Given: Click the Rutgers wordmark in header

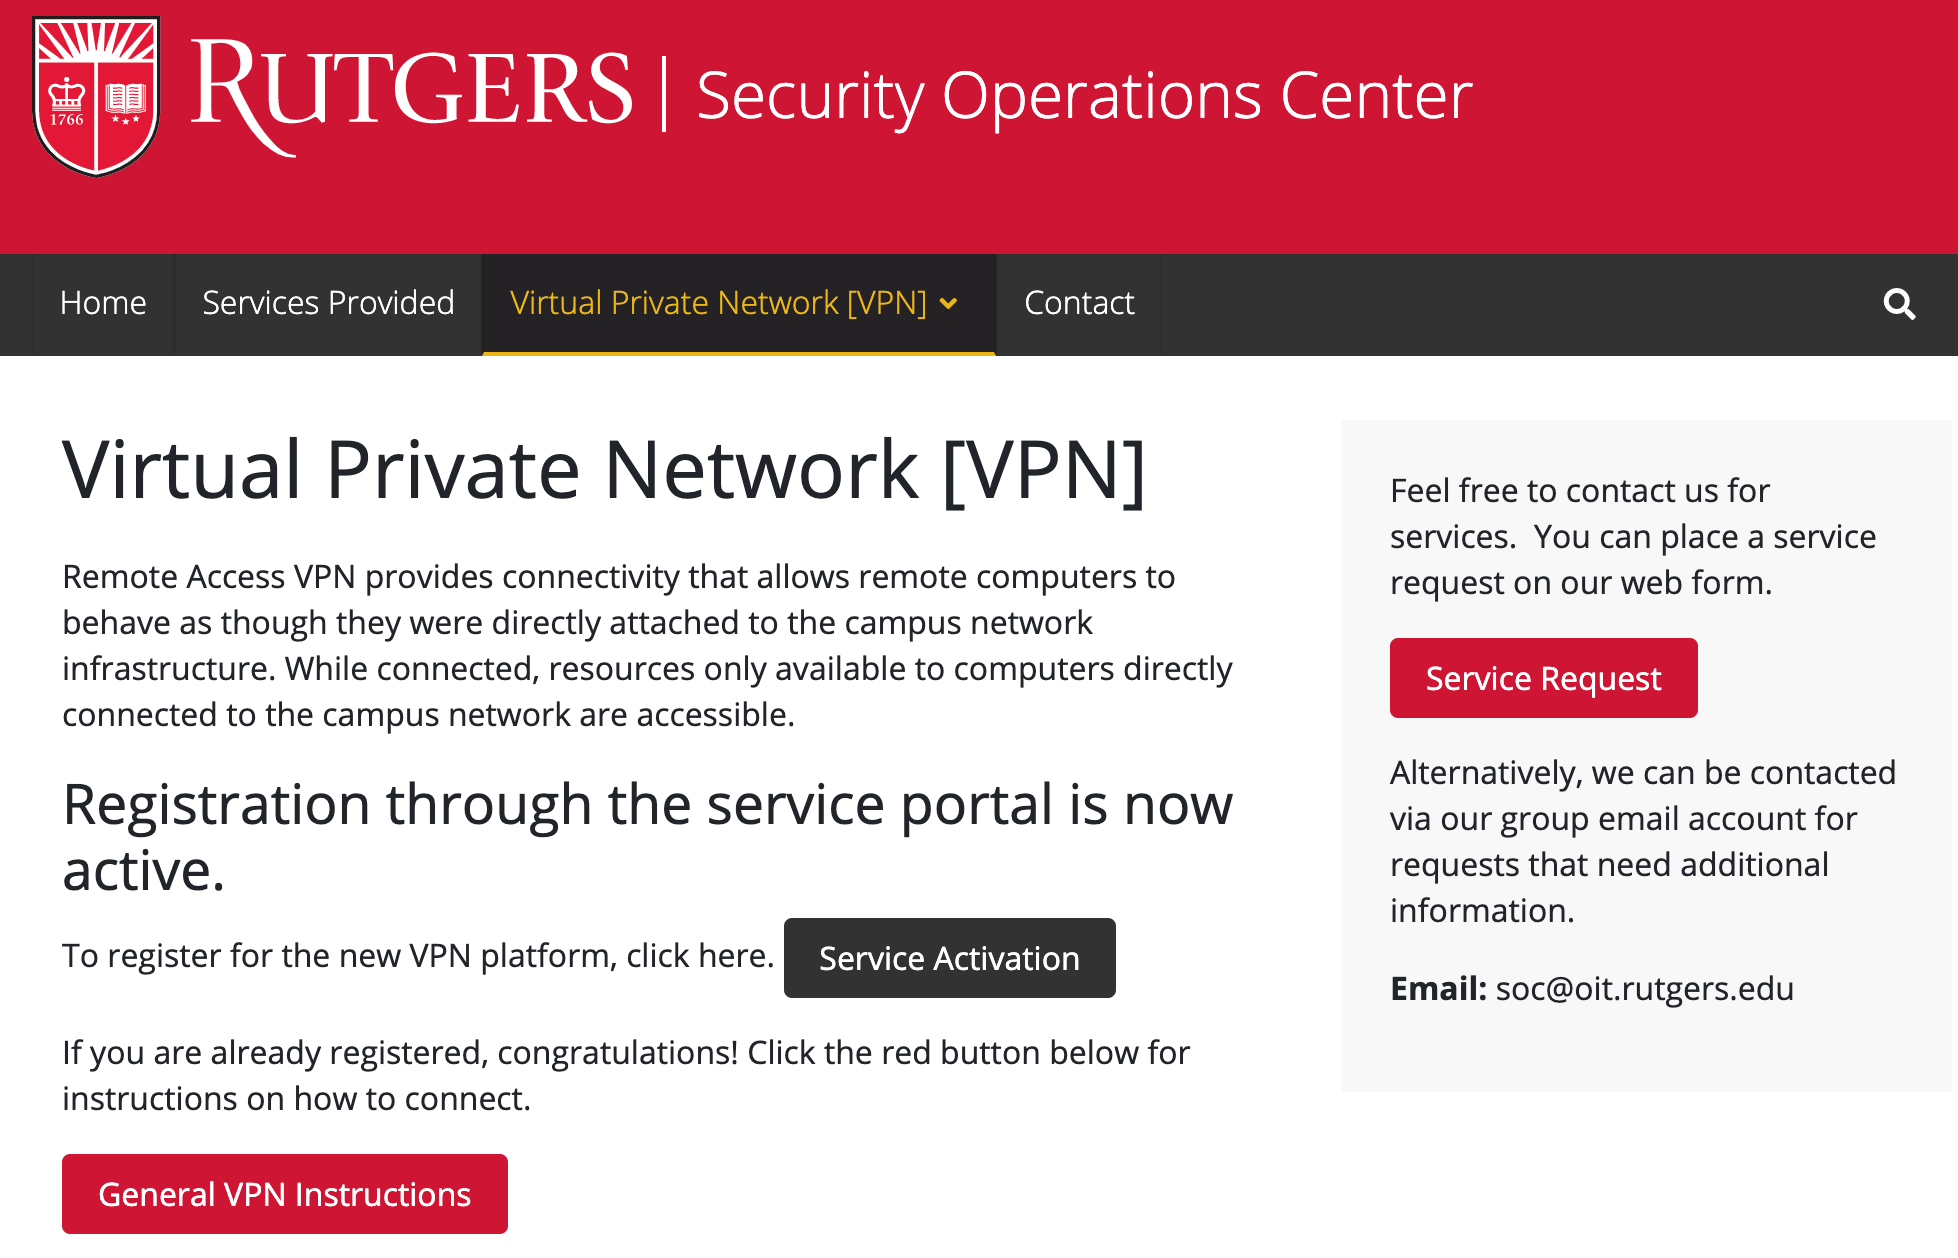Looking at the screenshot, I should 411,92.
